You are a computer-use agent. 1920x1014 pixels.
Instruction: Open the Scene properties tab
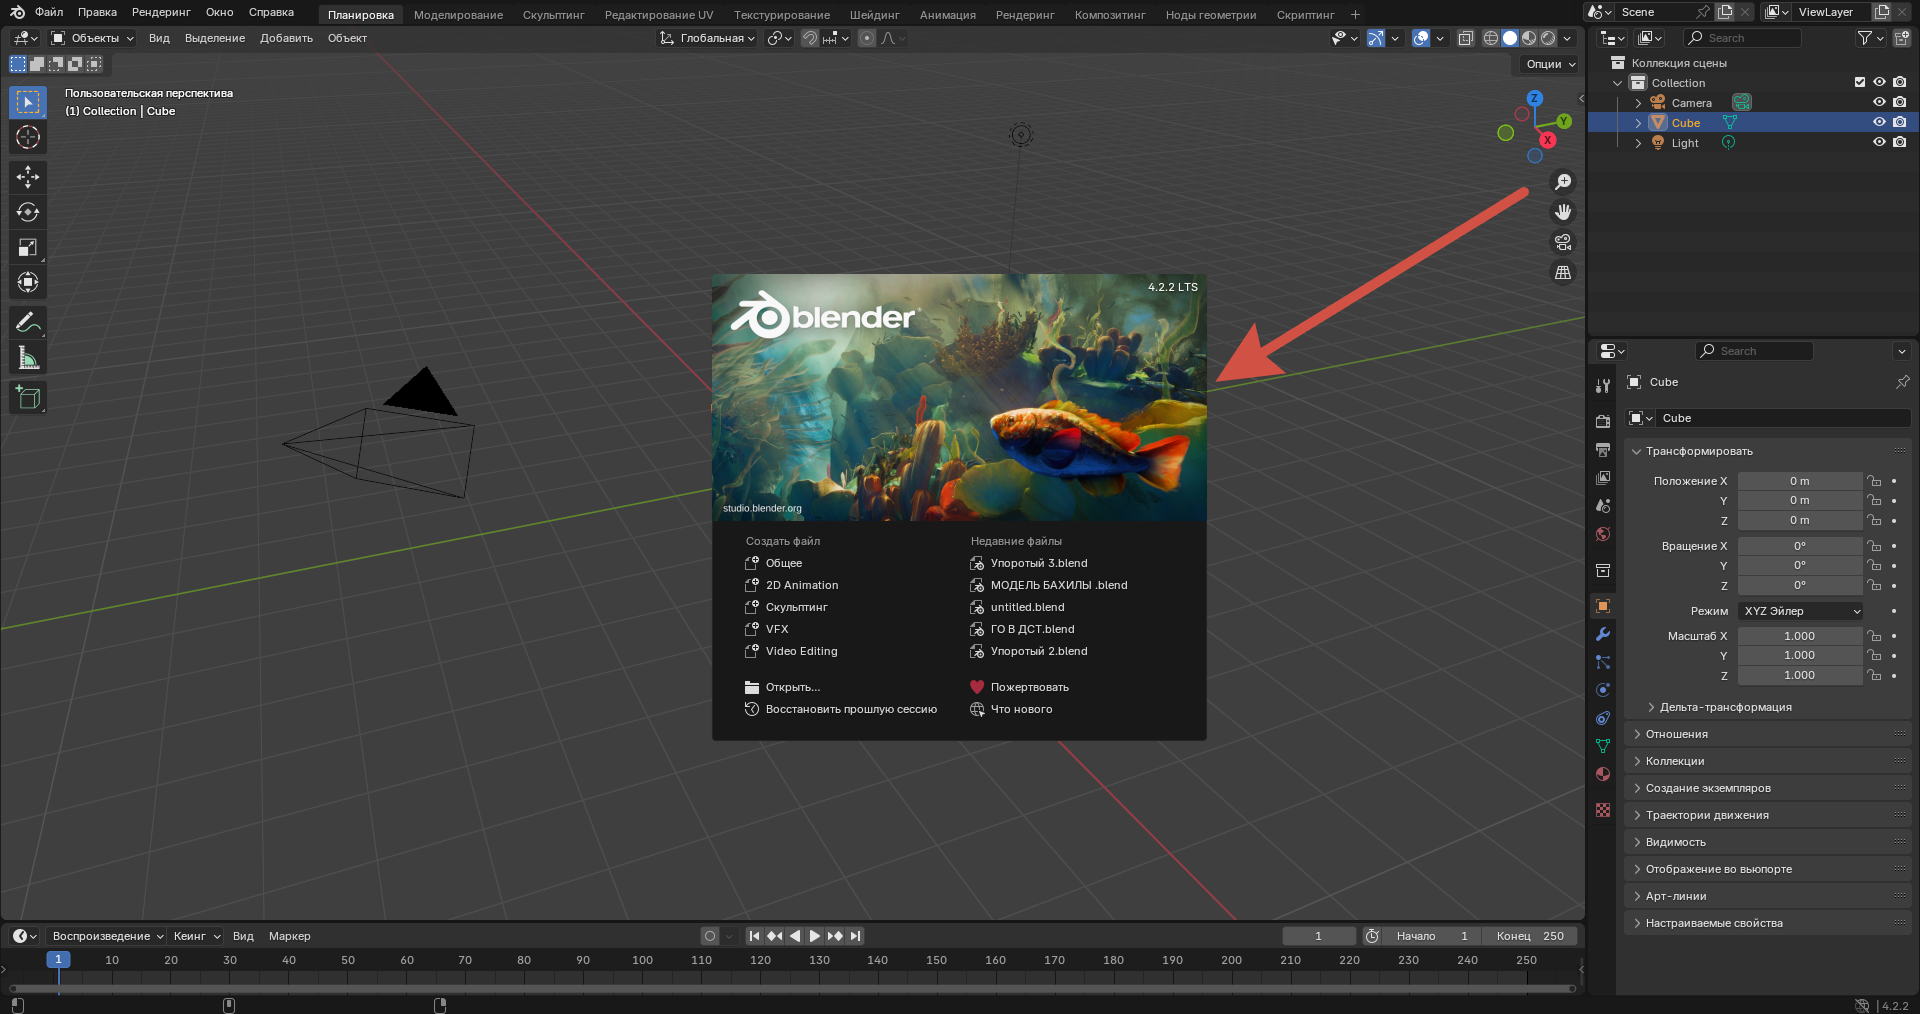point(1603,506)
